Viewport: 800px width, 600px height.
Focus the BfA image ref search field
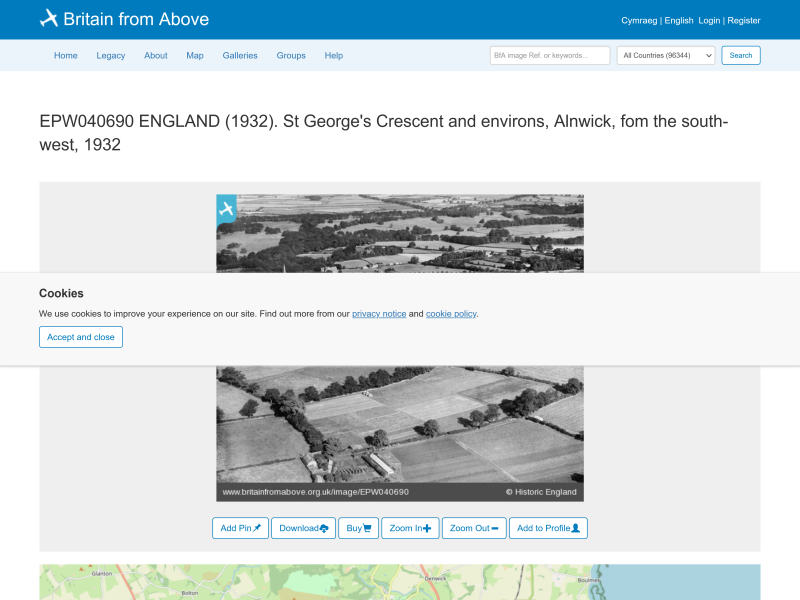coord(550,55)
